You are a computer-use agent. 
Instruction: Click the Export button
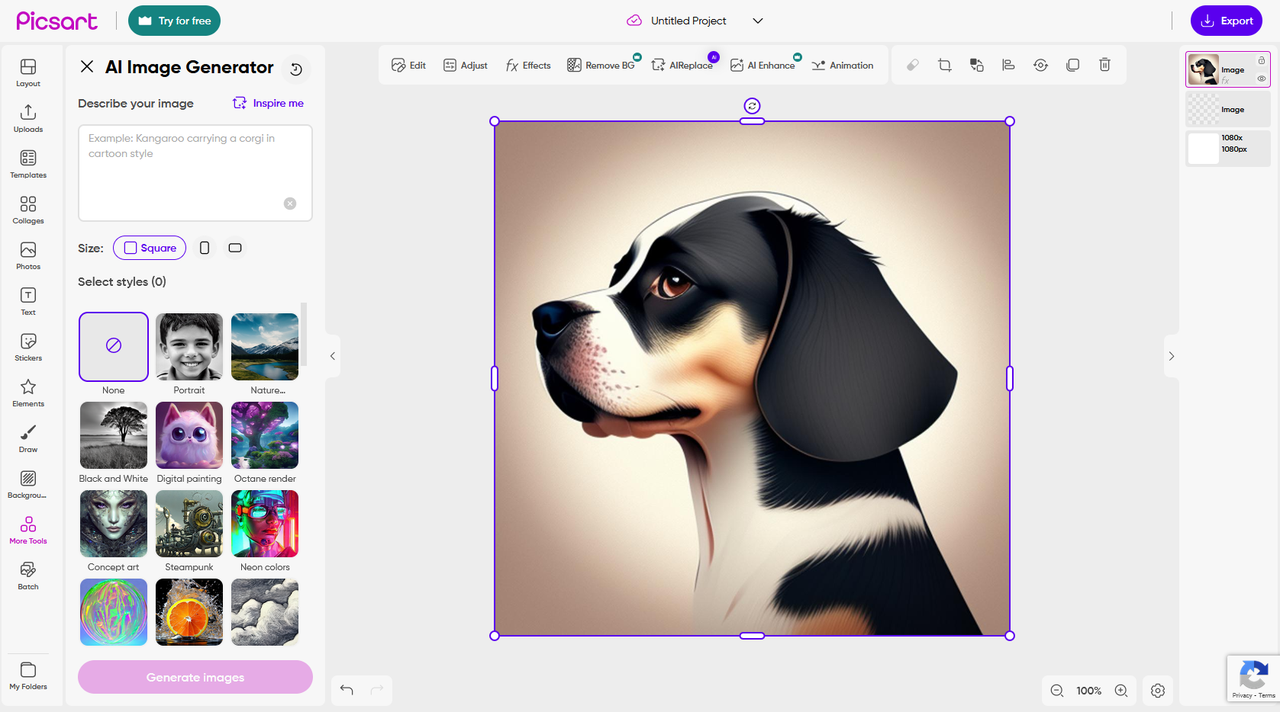[1226, 21]
